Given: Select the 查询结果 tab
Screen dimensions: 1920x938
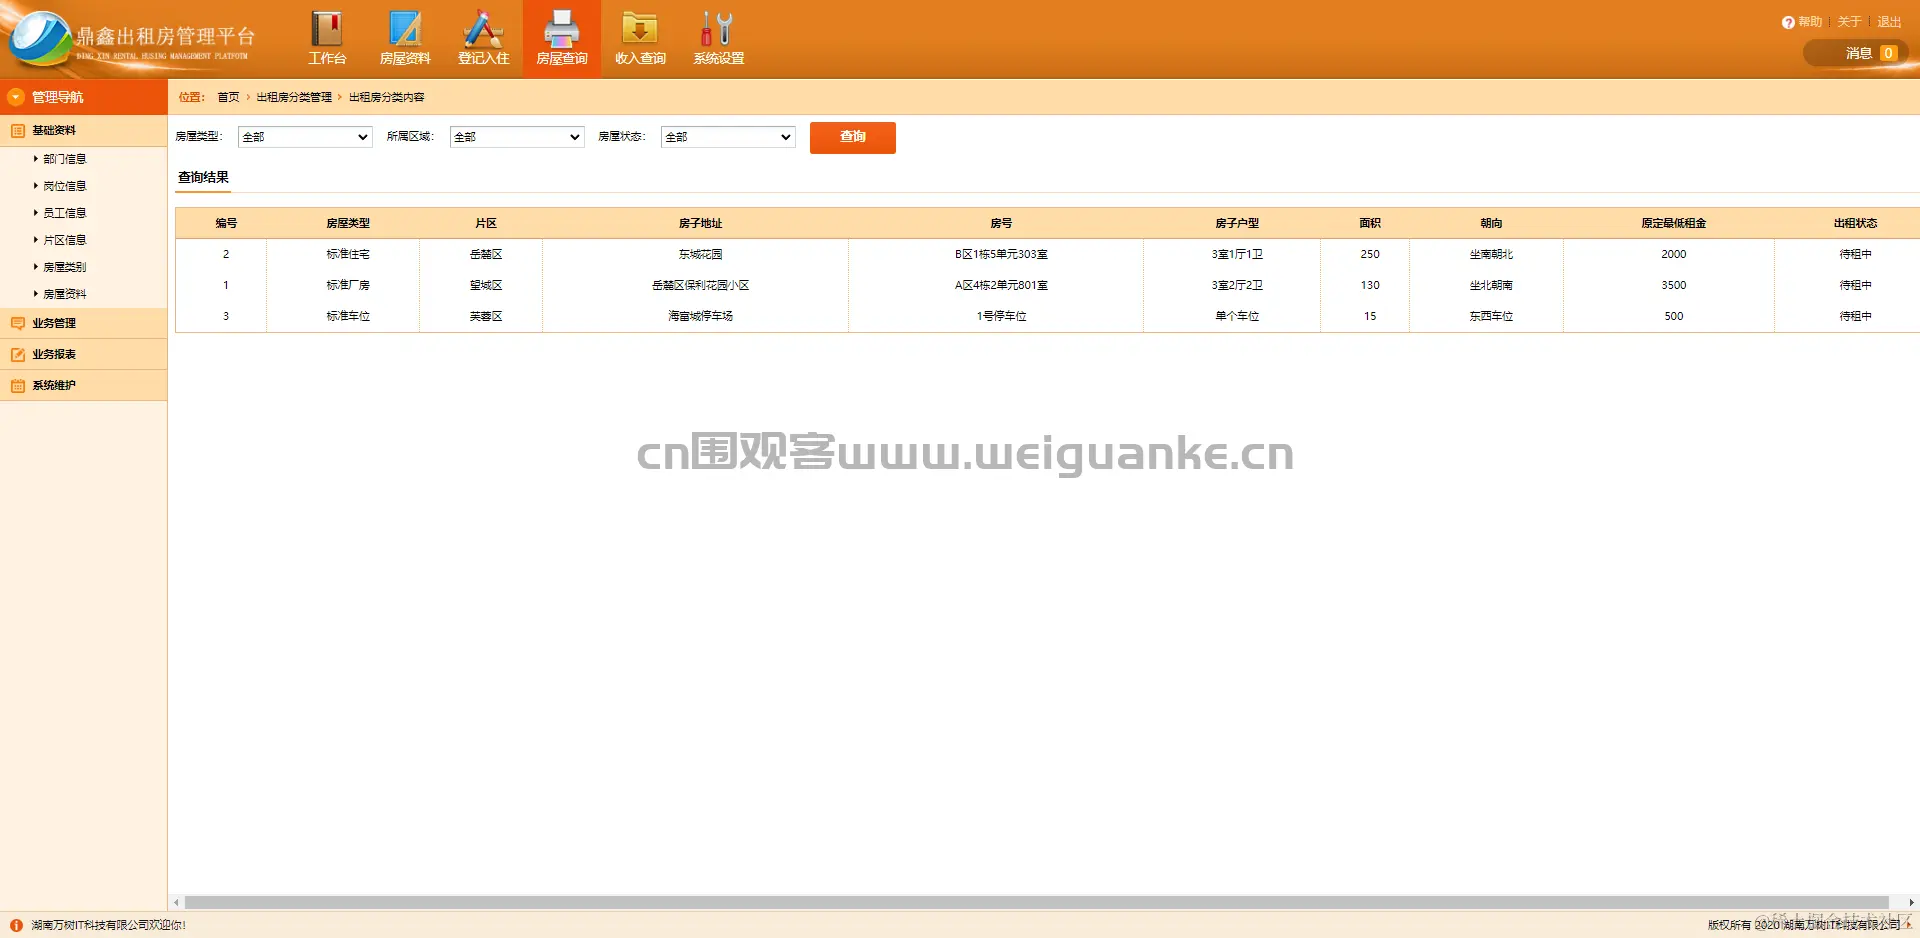Looking at the screenshot, I should point(203,177).
